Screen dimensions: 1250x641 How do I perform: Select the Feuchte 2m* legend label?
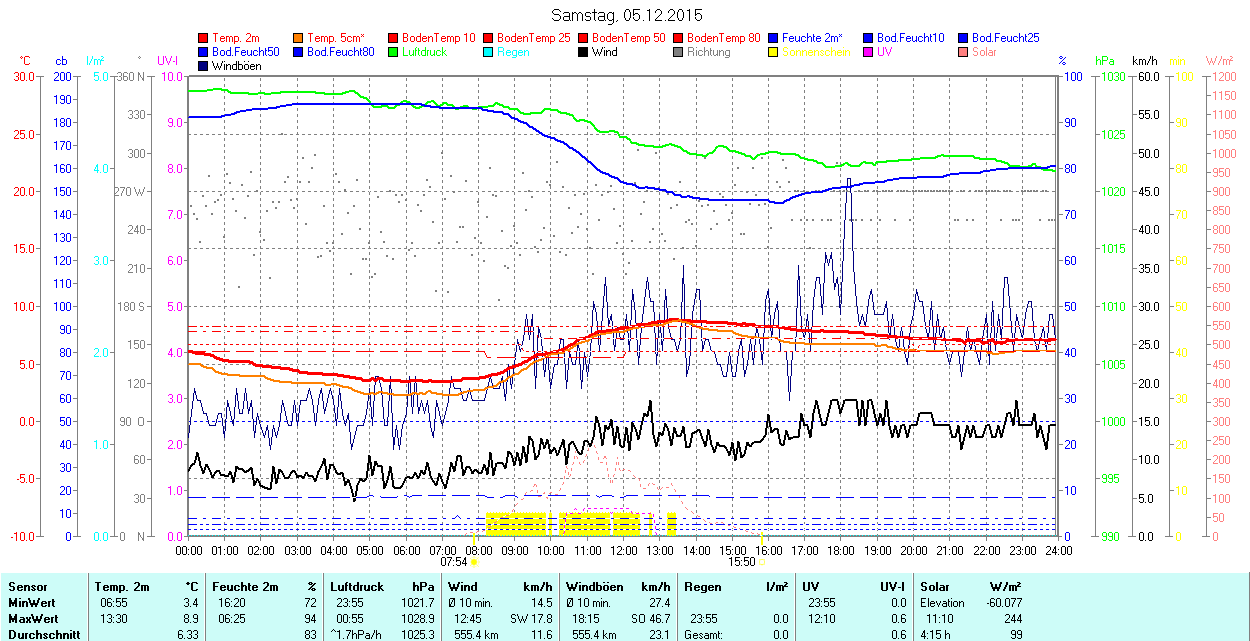(812, 38)
